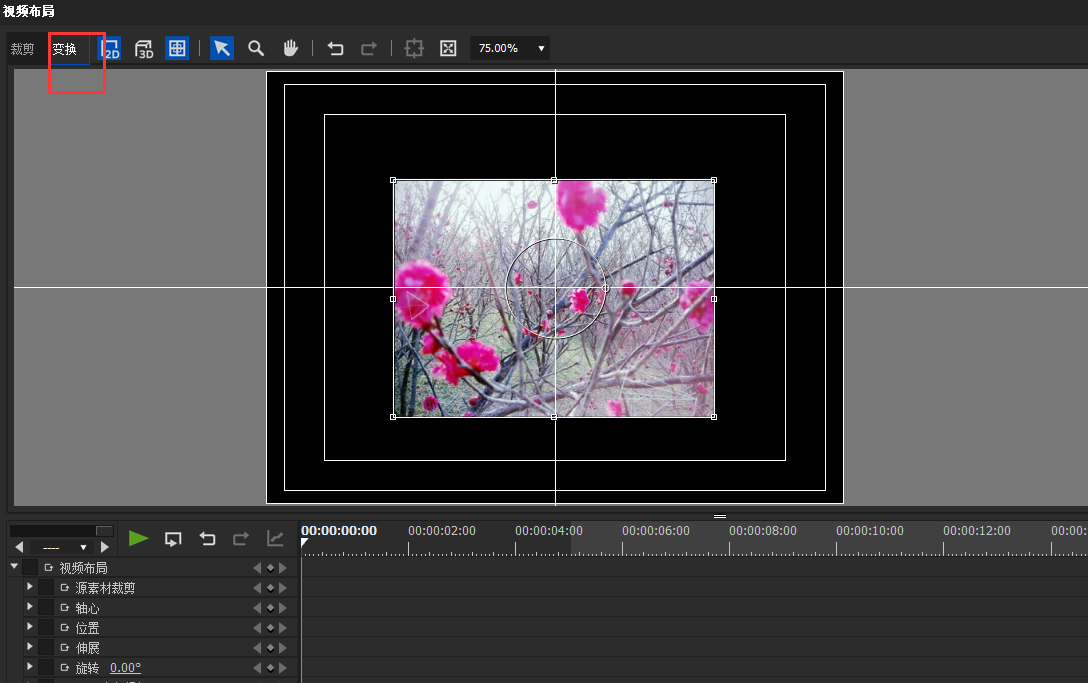Screen dimensions: 1088x683
Task: Activate the magnifier zoom tool
Action: click(x=256, y=48)
